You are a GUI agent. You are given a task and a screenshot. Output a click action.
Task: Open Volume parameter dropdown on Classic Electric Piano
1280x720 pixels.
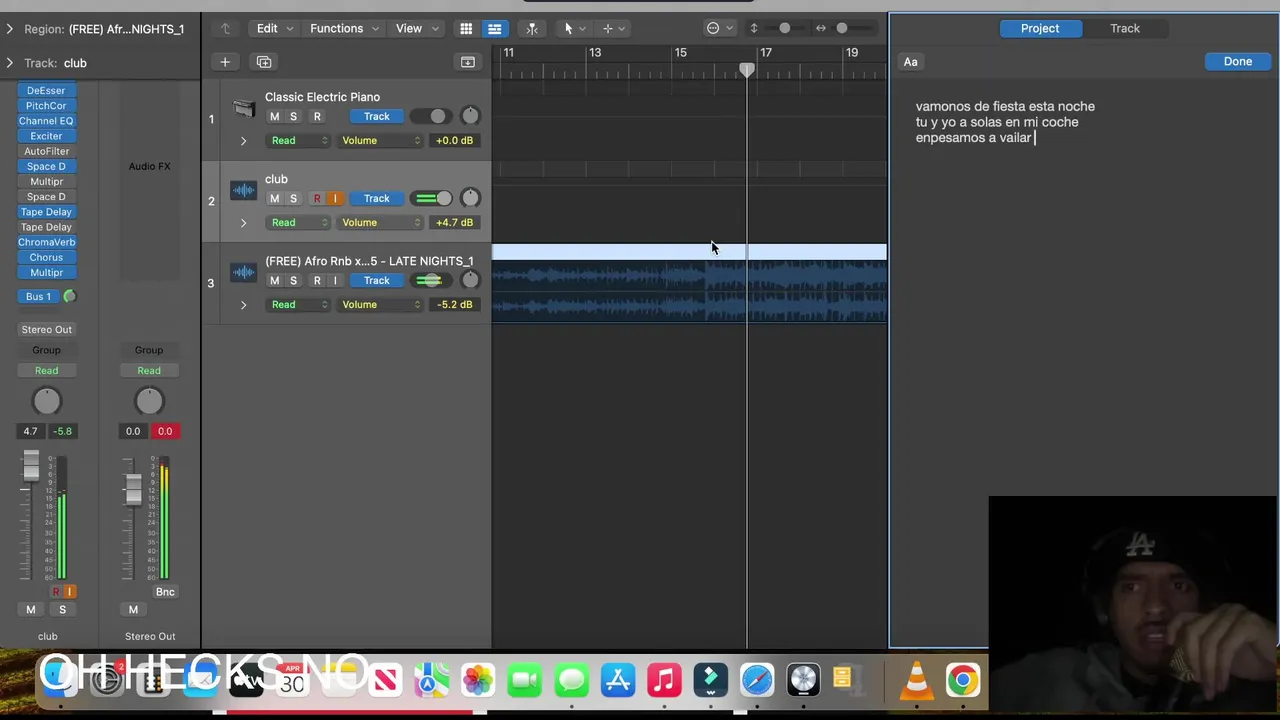381,140
